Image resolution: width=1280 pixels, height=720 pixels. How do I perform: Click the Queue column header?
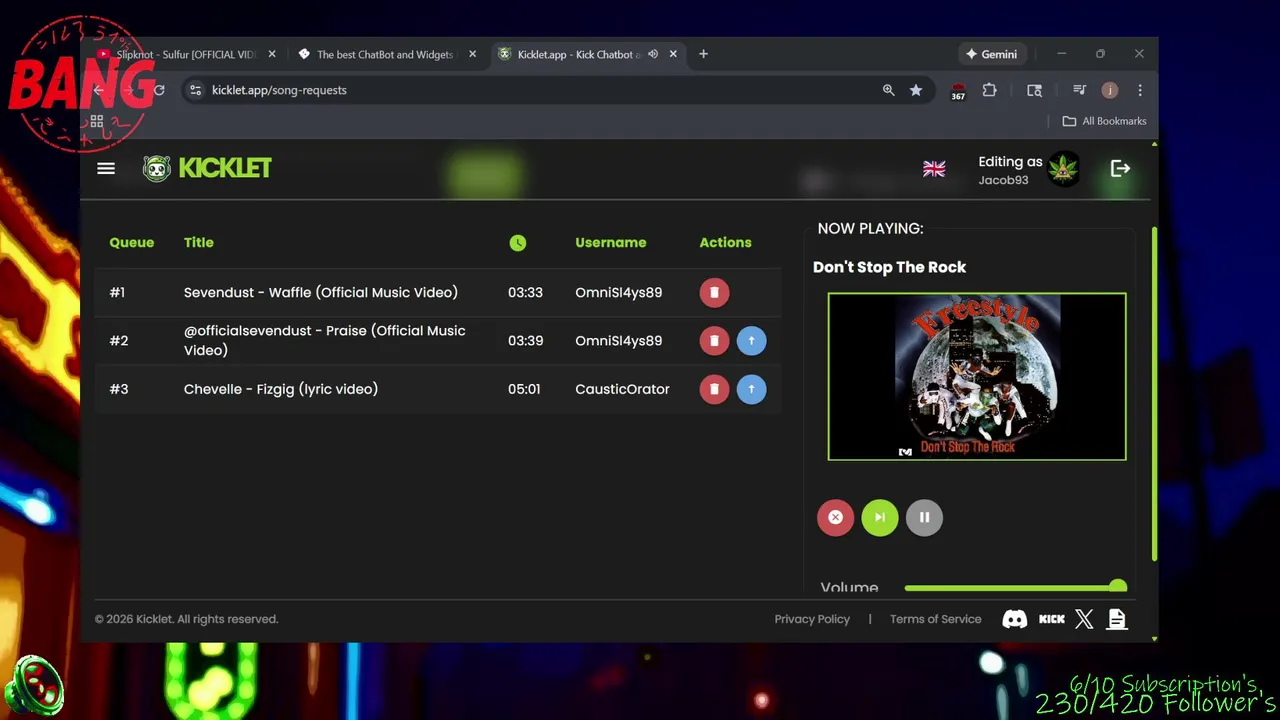pos(132,243)
